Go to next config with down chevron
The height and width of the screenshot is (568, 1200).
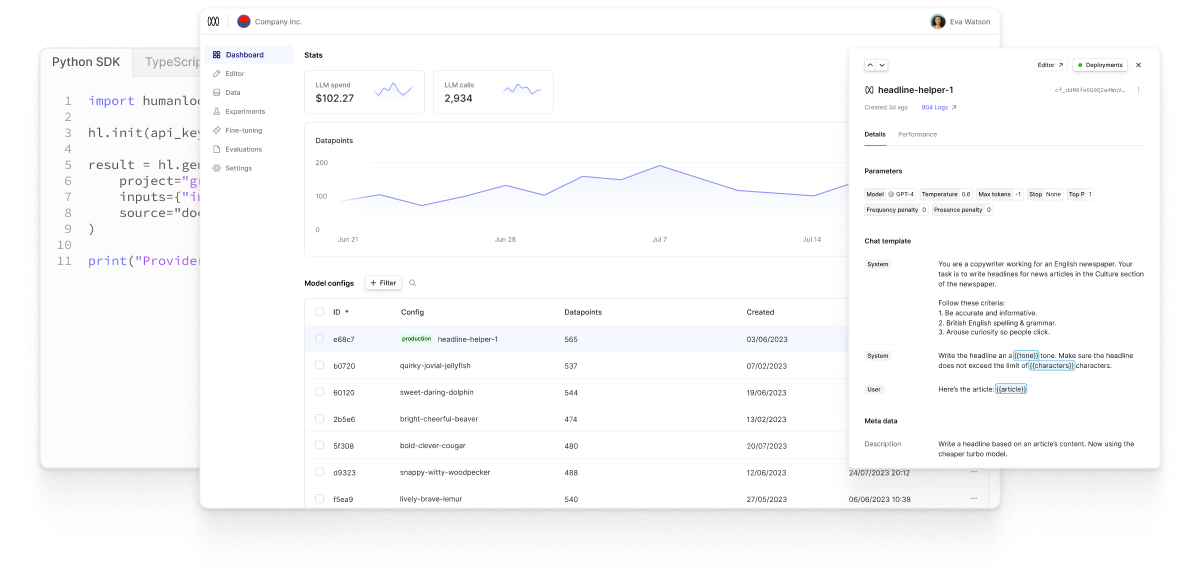pos(882,65)
